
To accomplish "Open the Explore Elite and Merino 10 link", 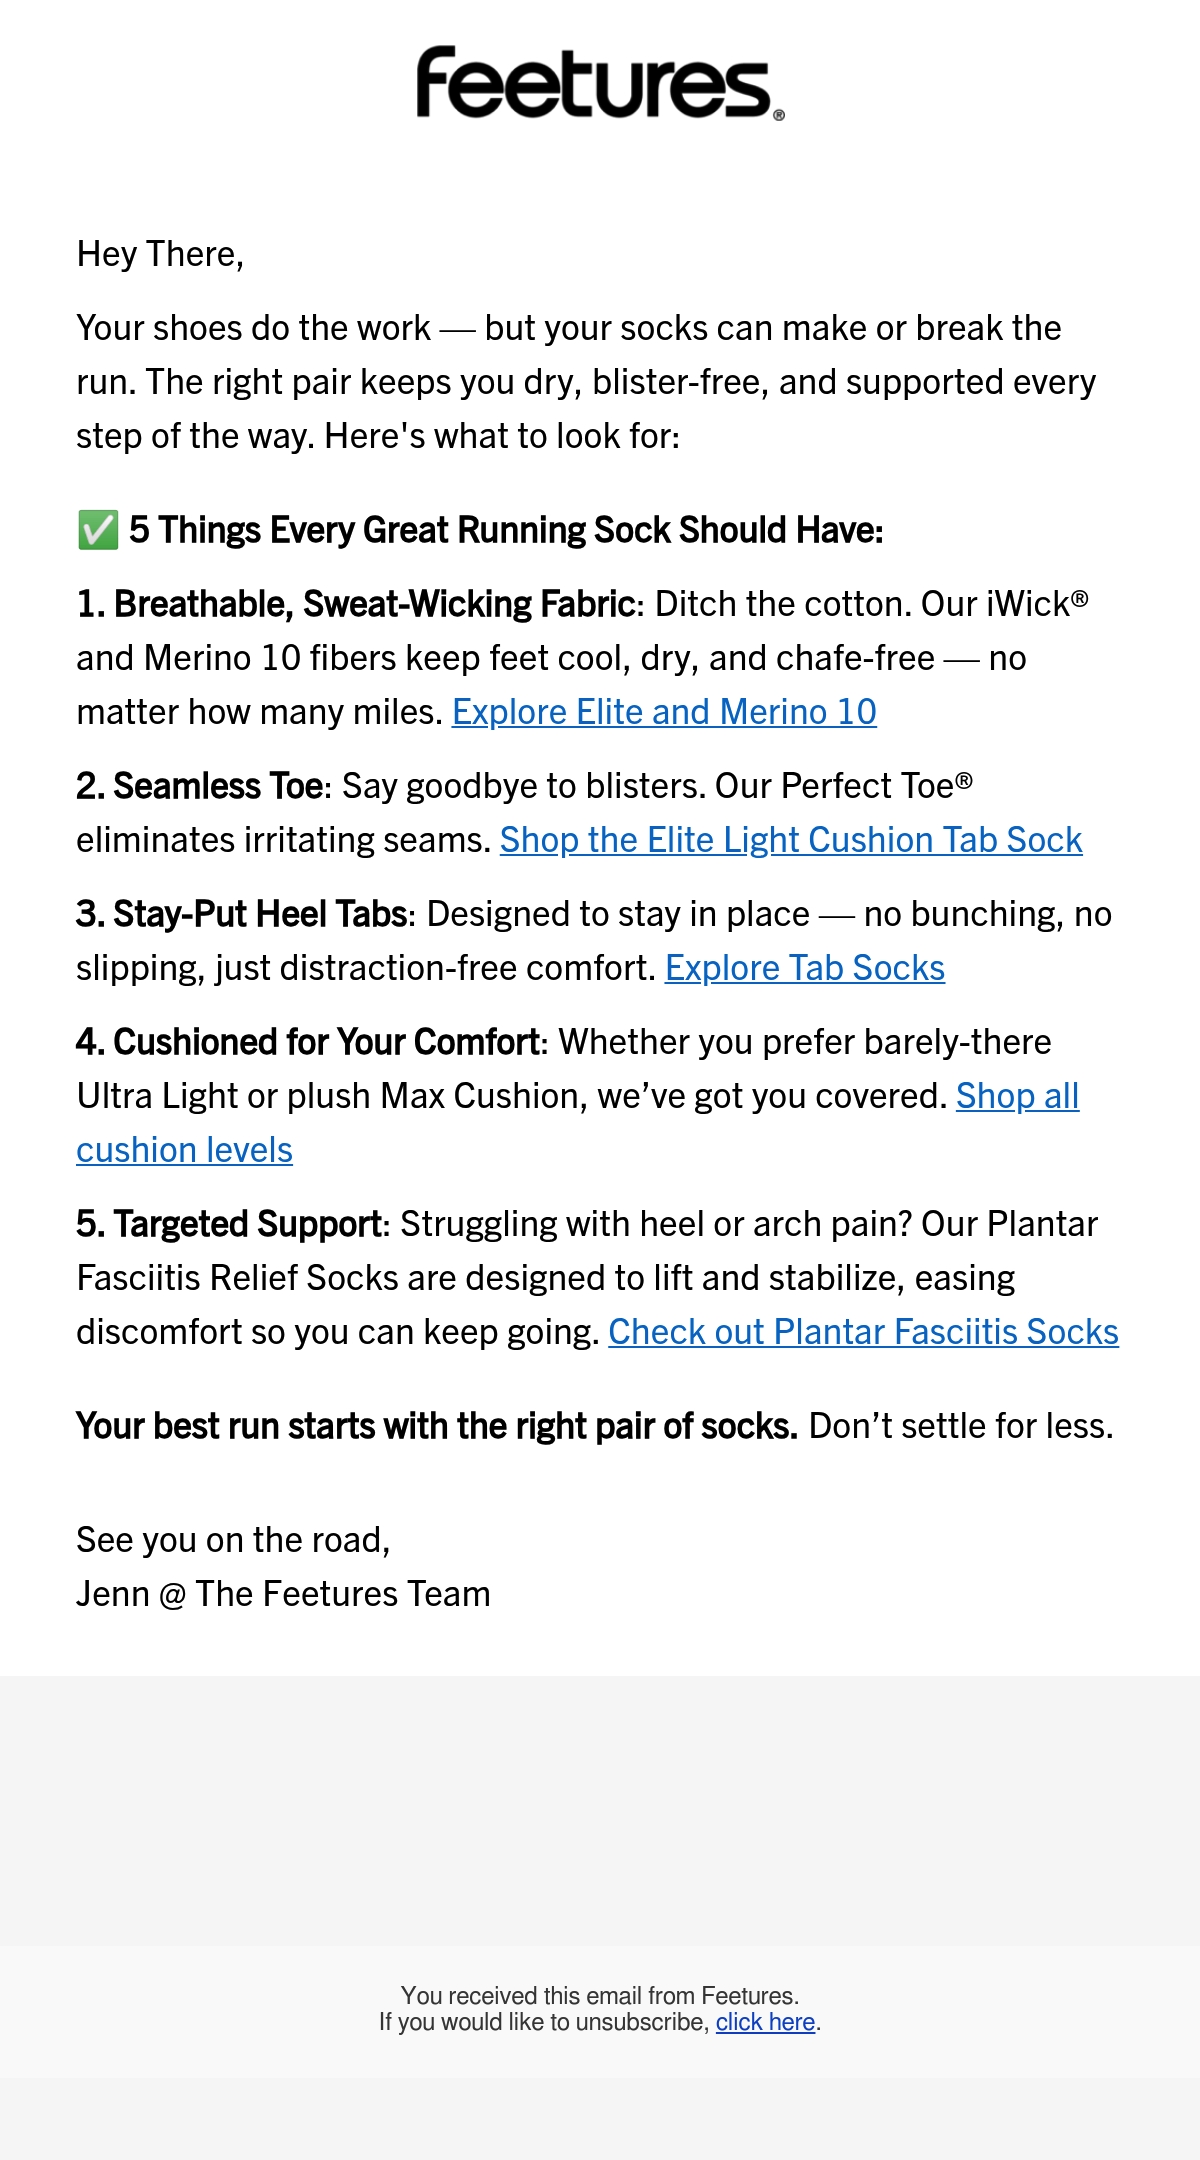I will coord(664,712).
